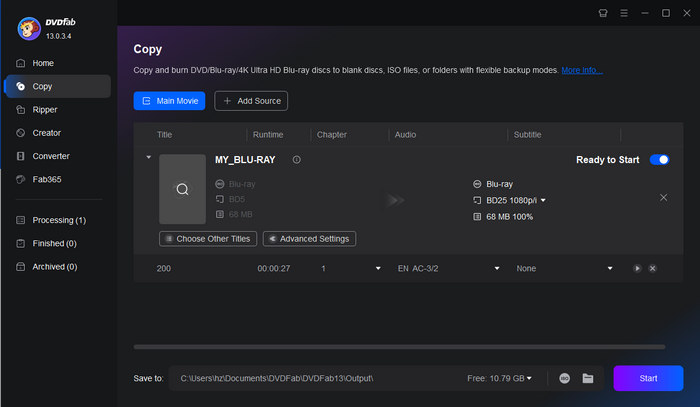Select the Copy module in sidebar

point(57,86)
